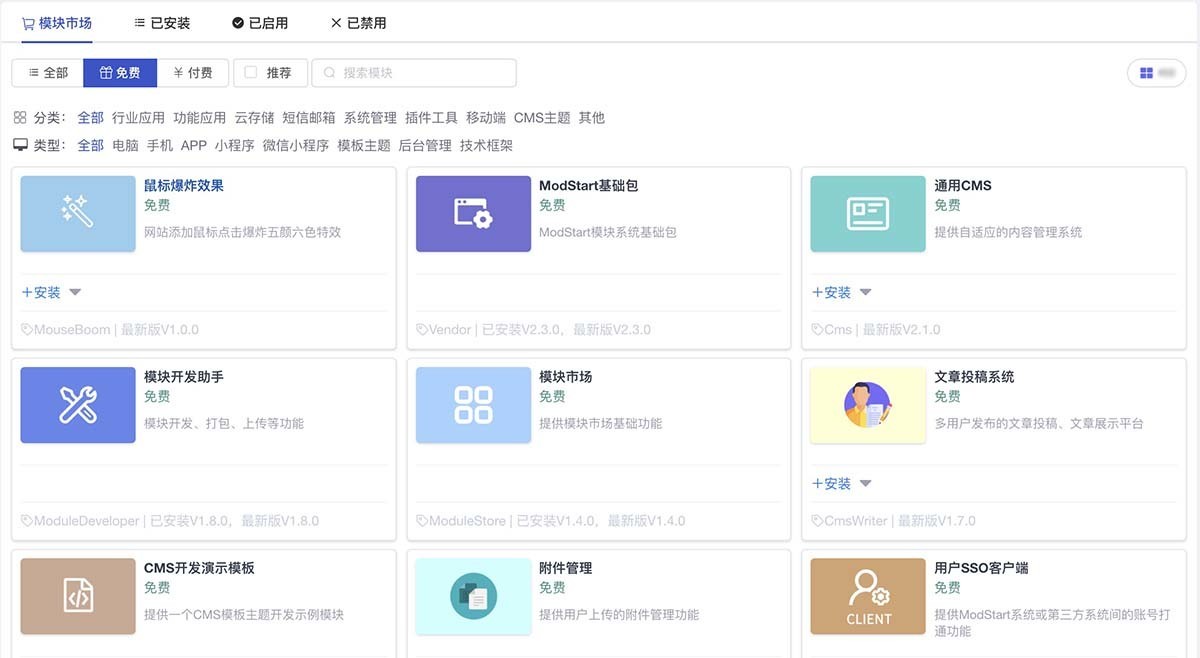Filter by 插件工具 category
The image size is (1200, 658).
[431, 117]
